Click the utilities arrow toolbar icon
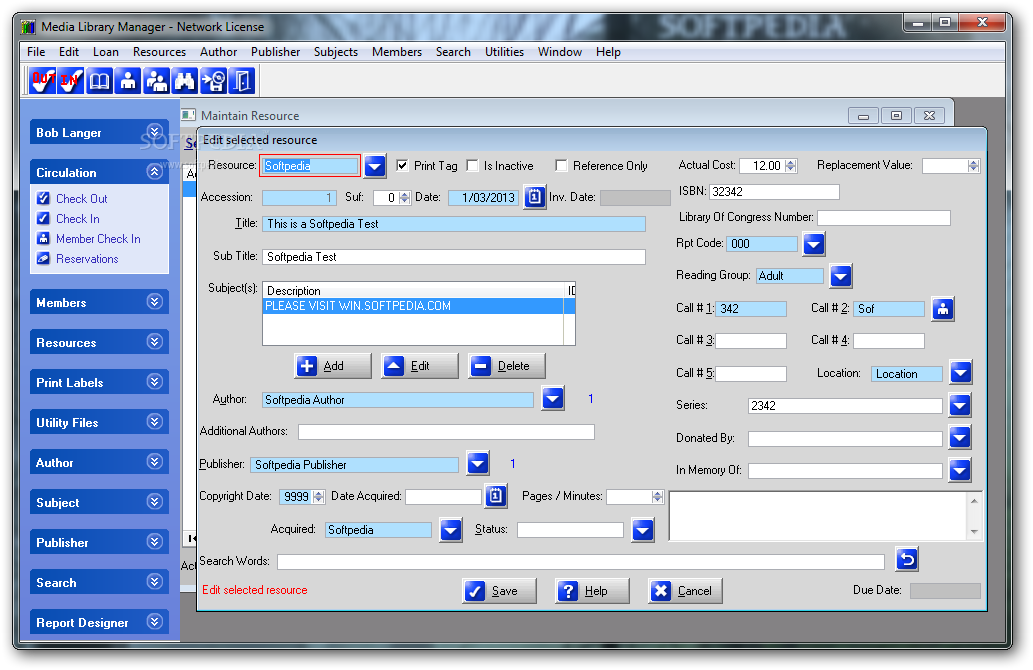This screenshot has width=1033, height=670. pos(213,81)
